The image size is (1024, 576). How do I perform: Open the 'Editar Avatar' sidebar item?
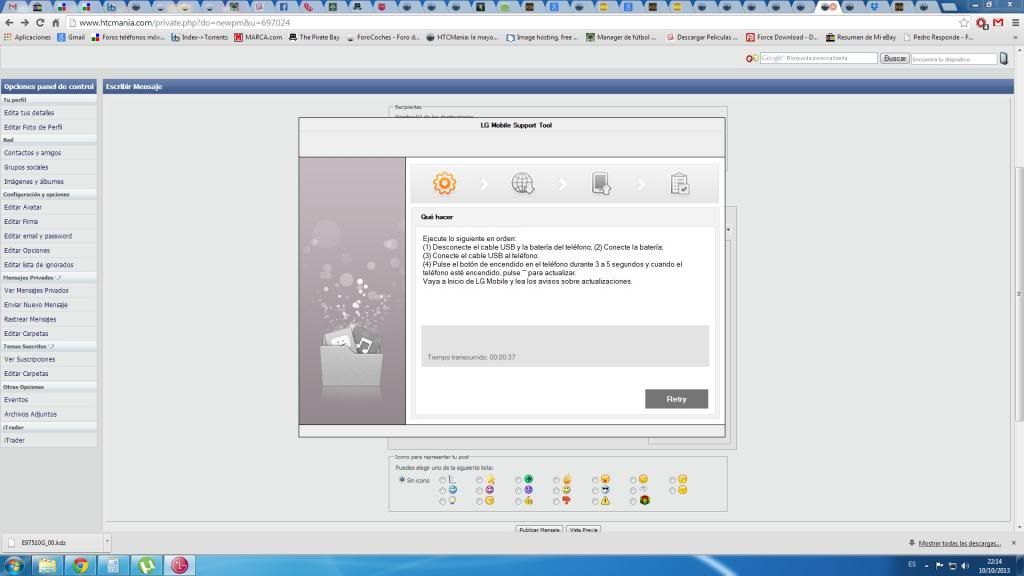click(23, 207)
